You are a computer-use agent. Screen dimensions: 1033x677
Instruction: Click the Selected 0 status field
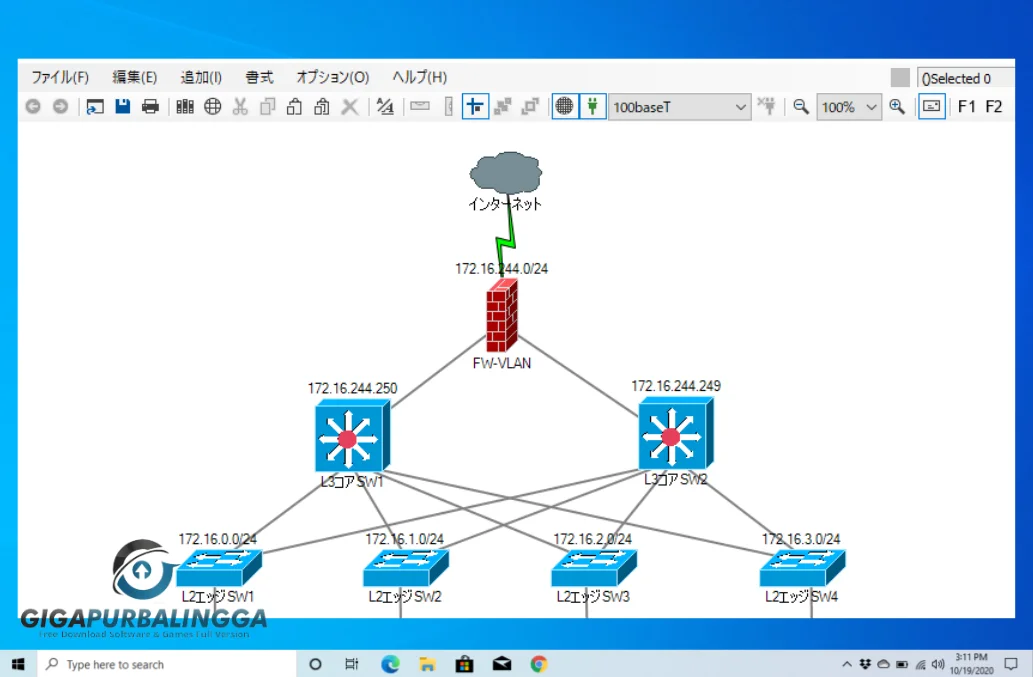[965, 78]
